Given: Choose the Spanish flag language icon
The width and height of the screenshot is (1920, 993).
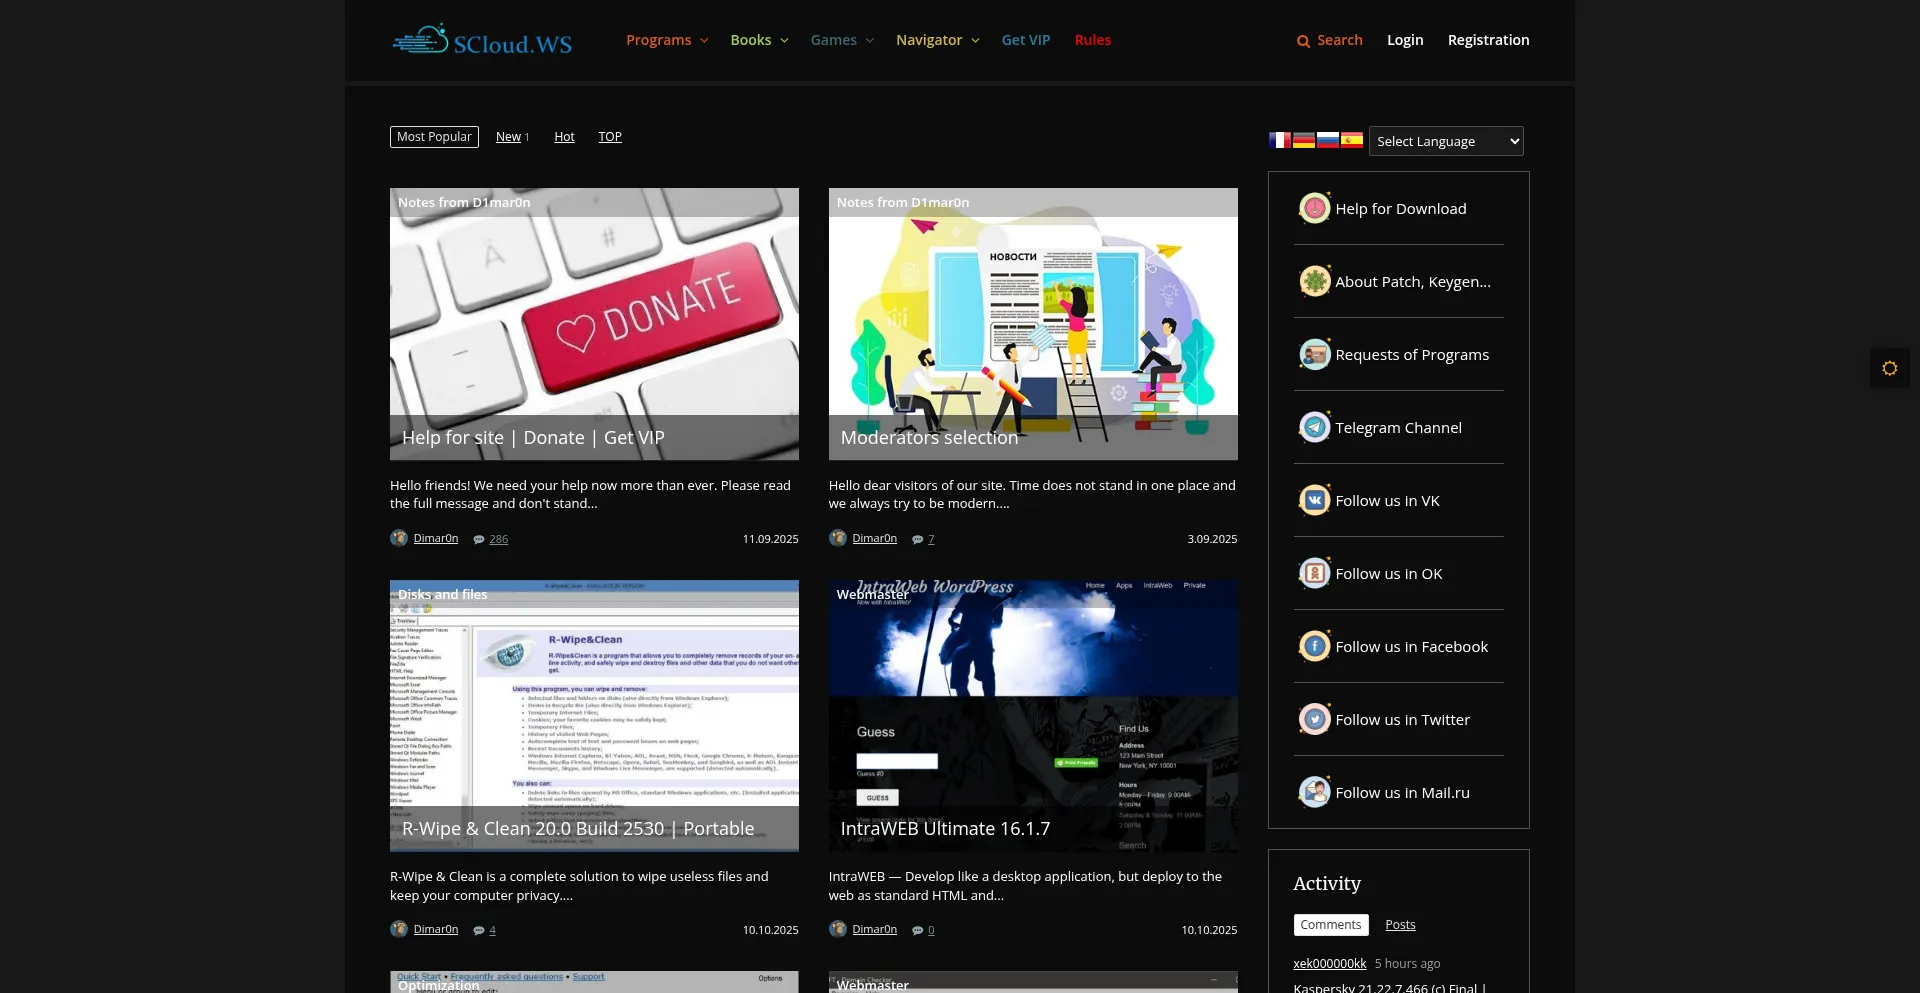Looking at the screenshot, I should (1351, 141).
